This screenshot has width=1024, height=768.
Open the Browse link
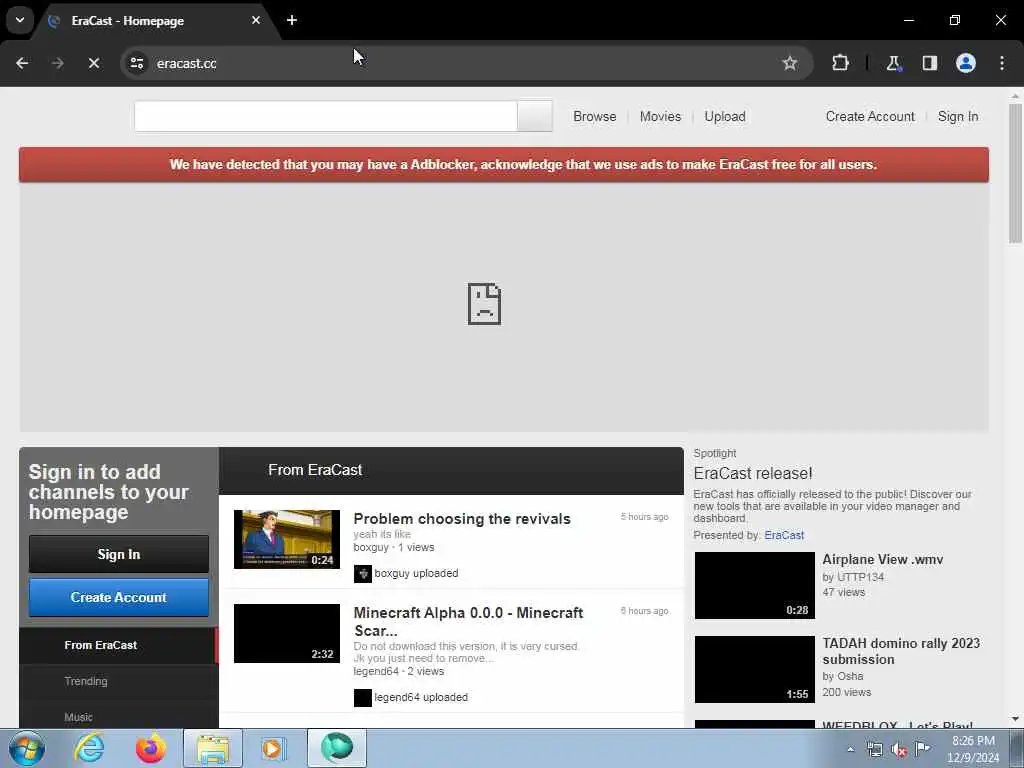tap(594, 116)
